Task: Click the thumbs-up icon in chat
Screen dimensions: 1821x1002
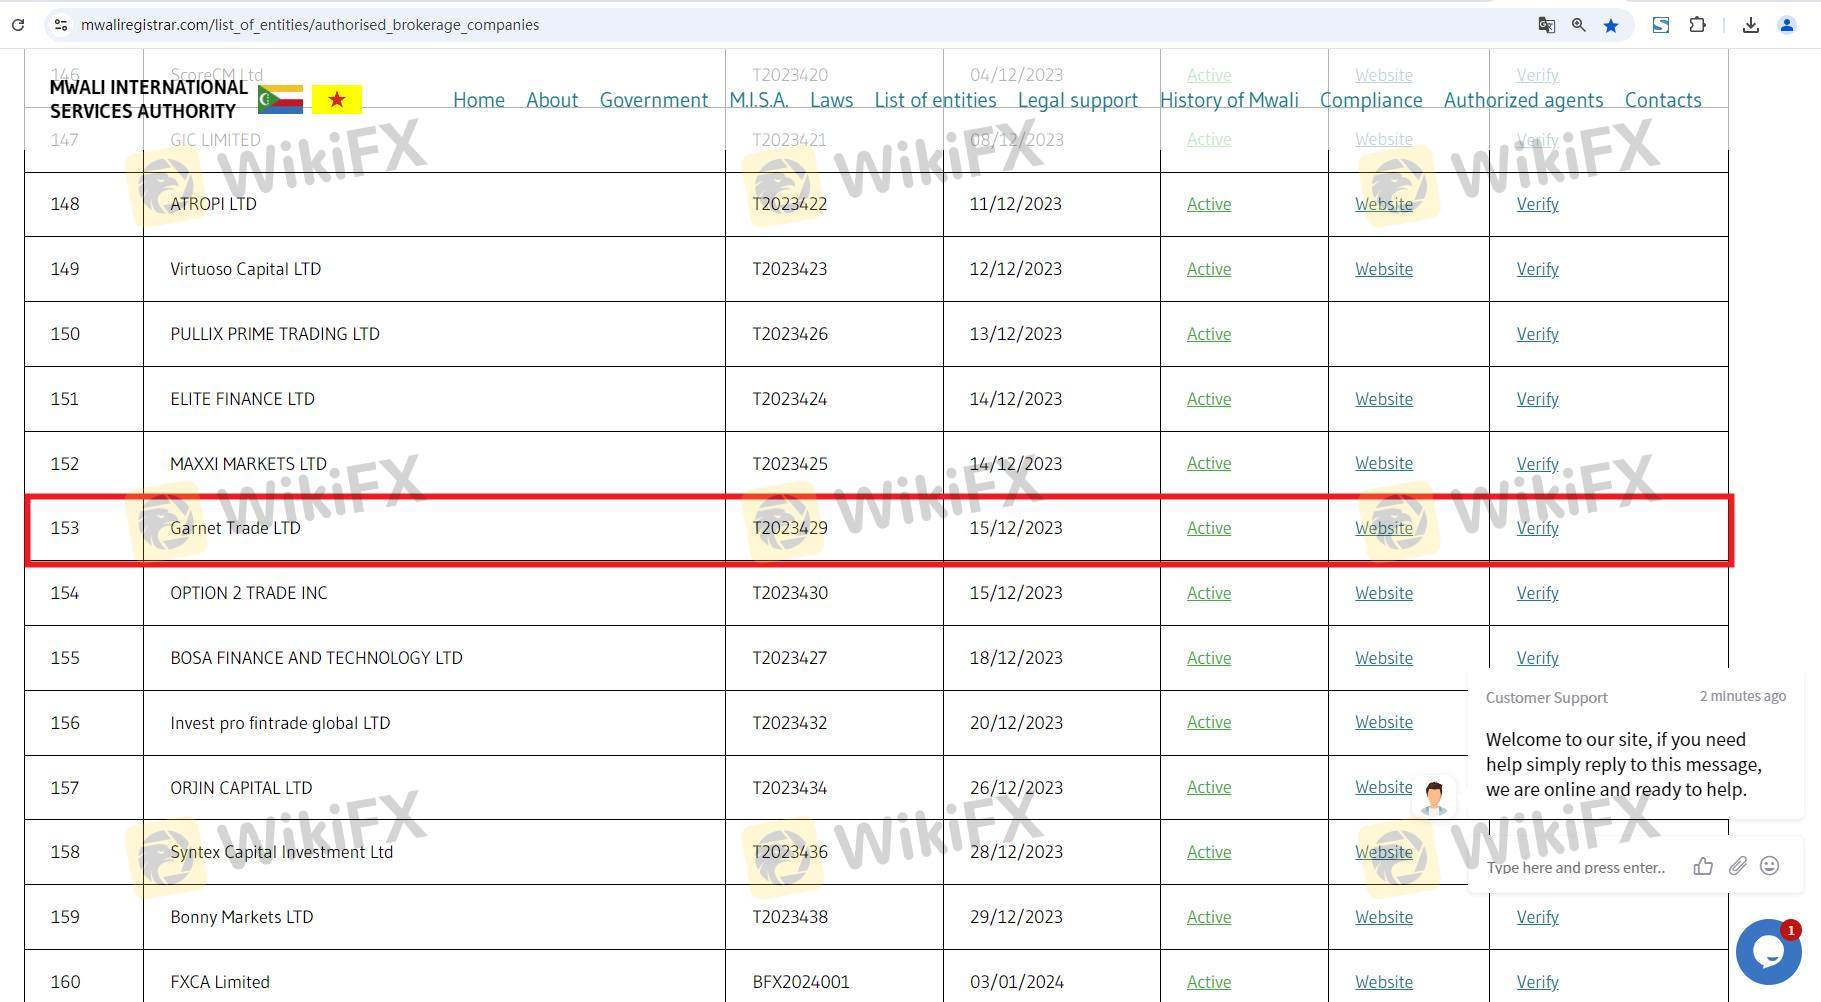Action: click(1703, 866)
